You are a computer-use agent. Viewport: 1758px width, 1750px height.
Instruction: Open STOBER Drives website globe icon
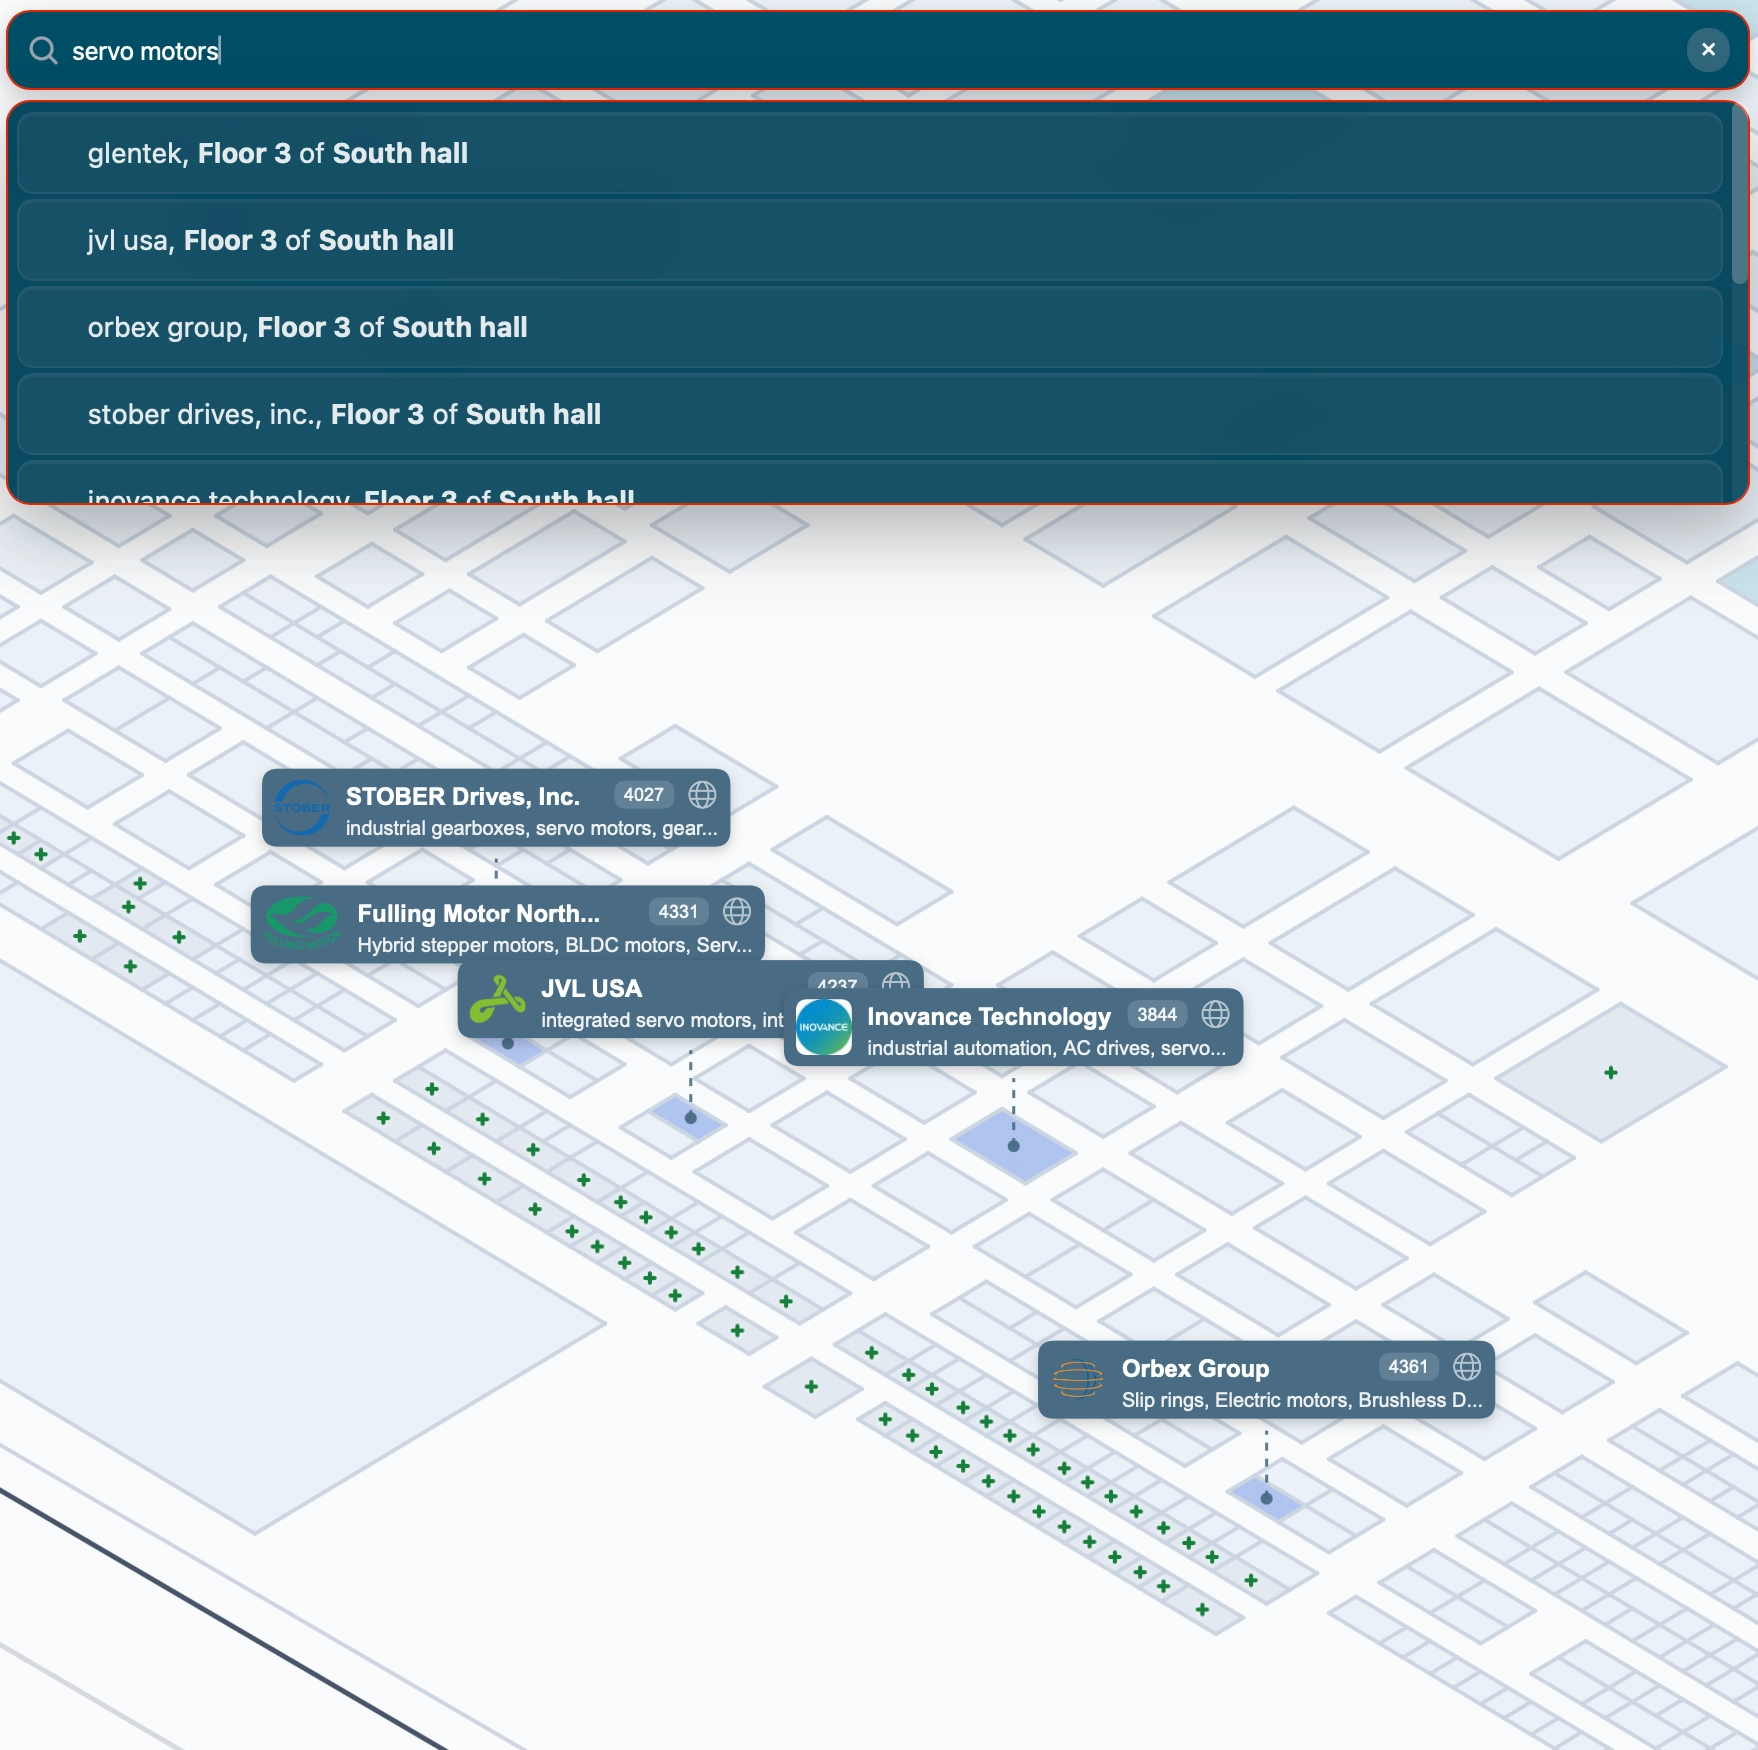click(703, 795)
